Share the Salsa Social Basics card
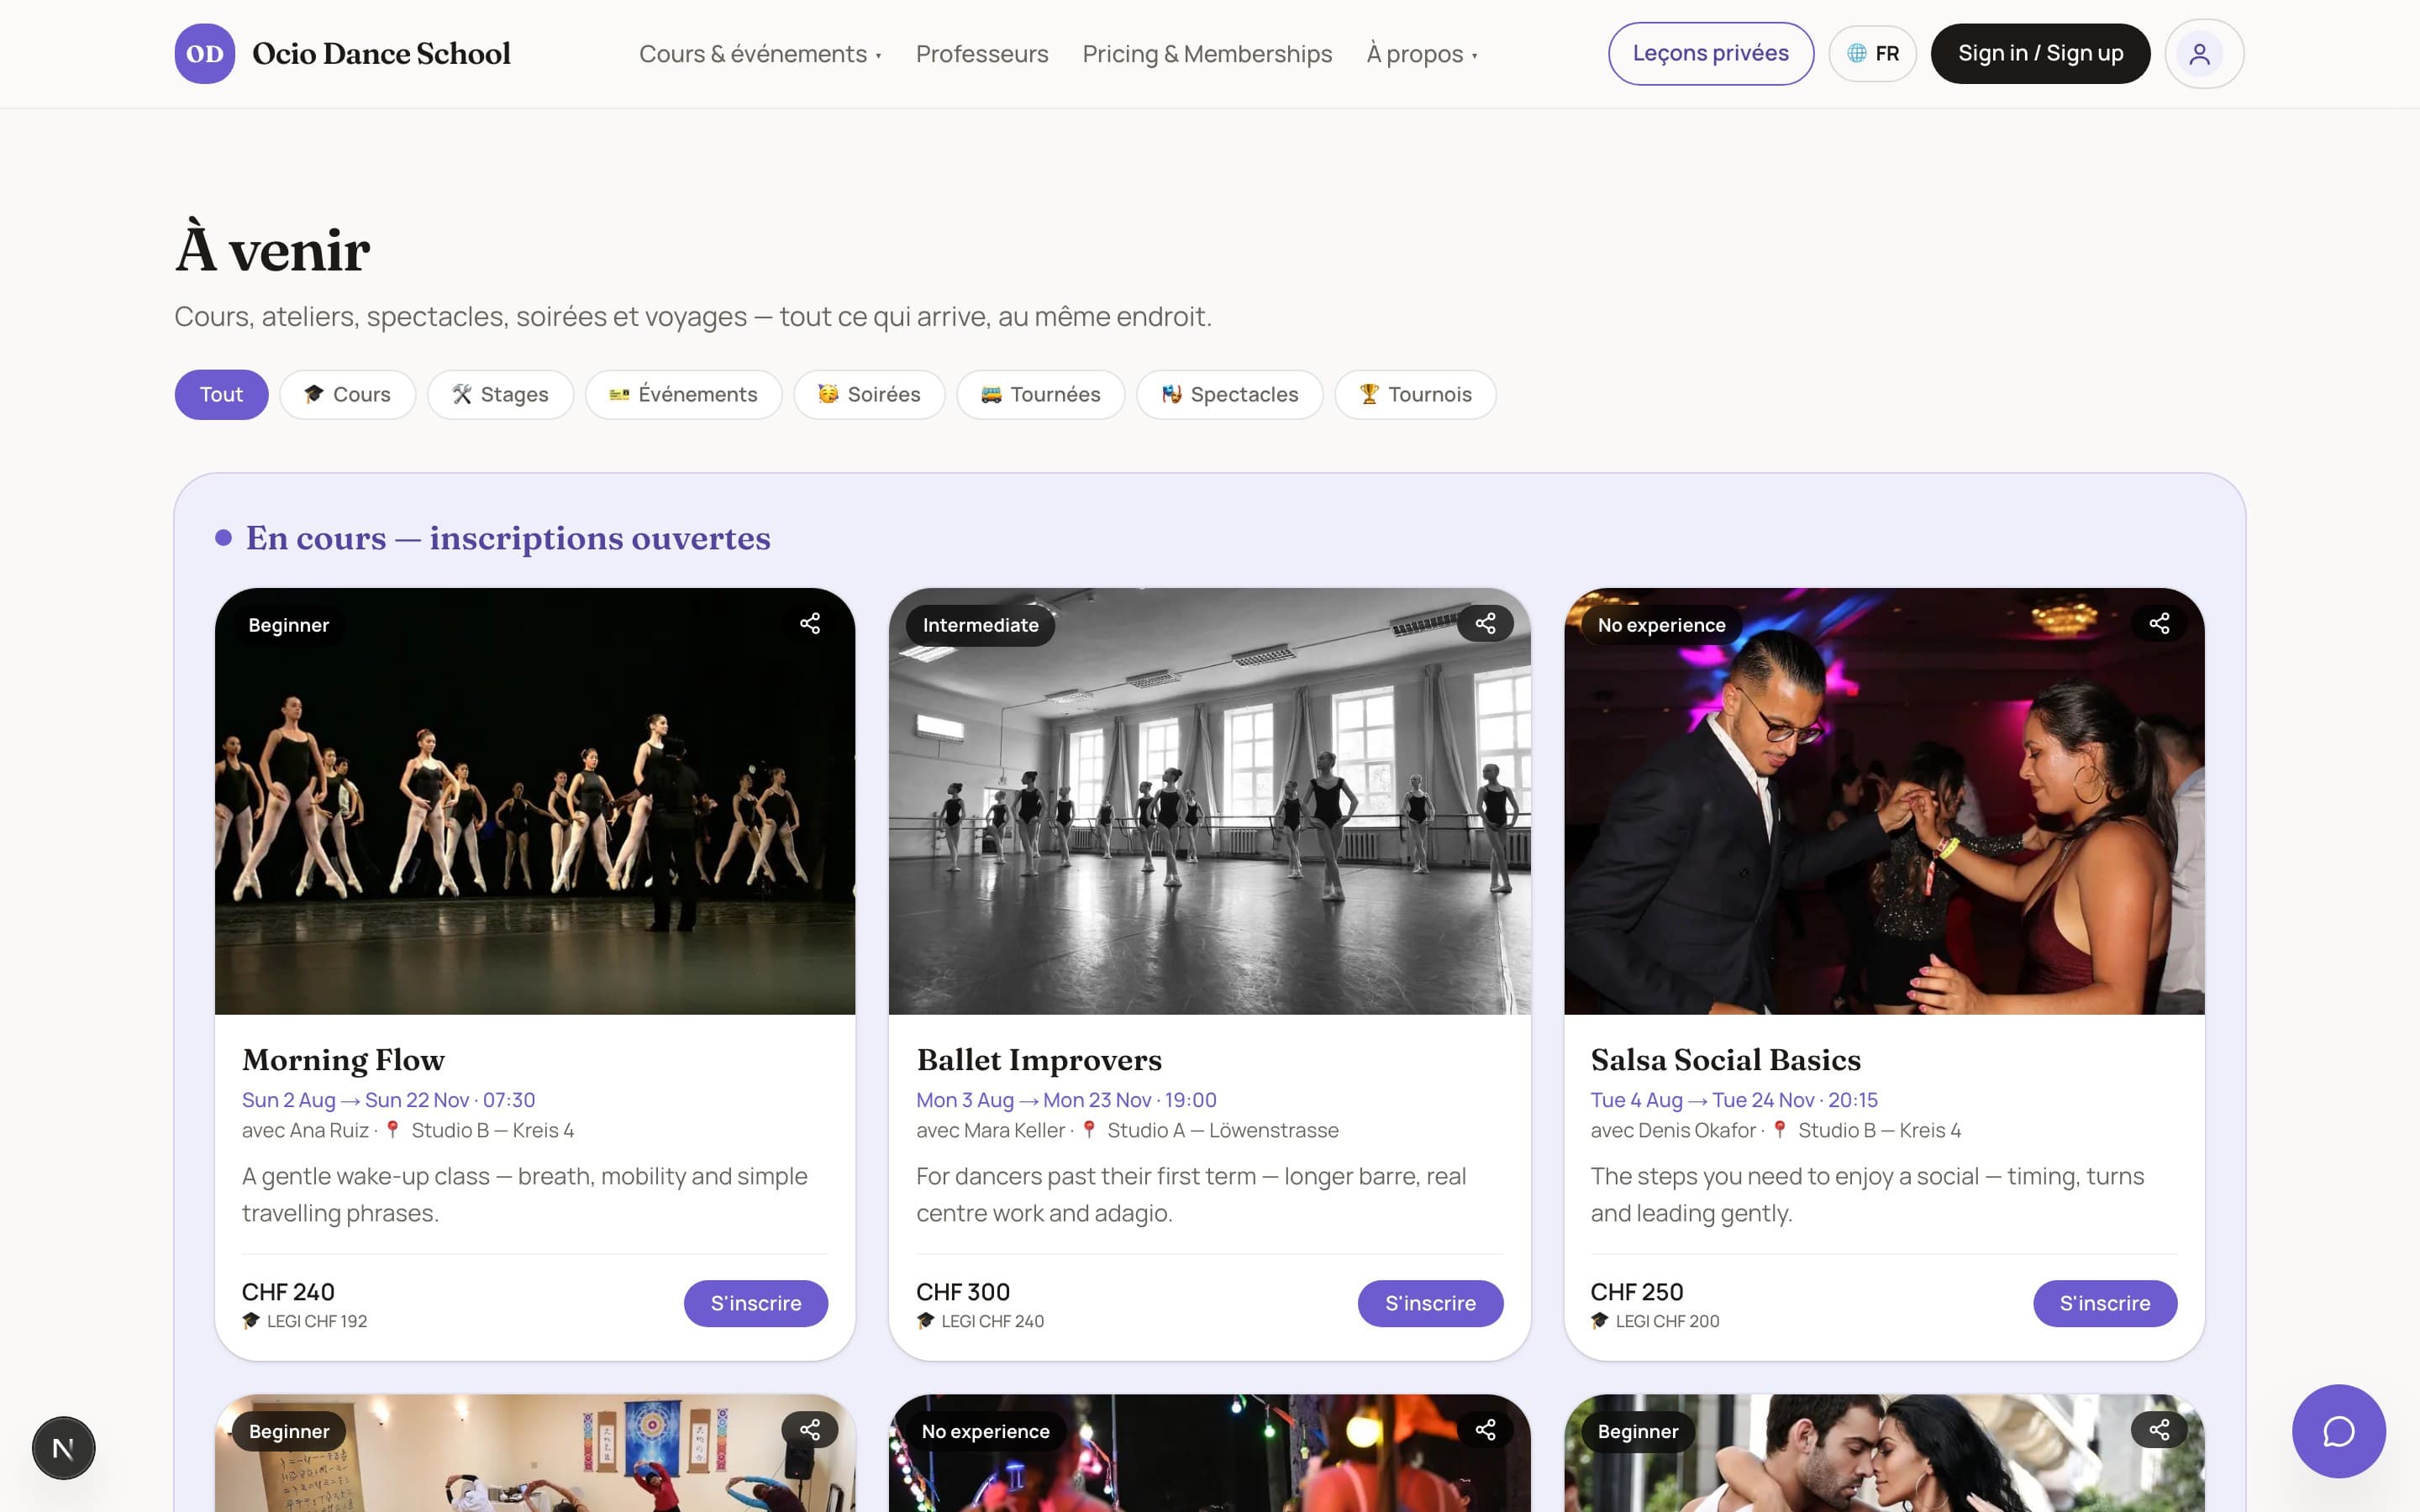Viewport: 2420px width, 1512px height. click(x=2159, y=624)
